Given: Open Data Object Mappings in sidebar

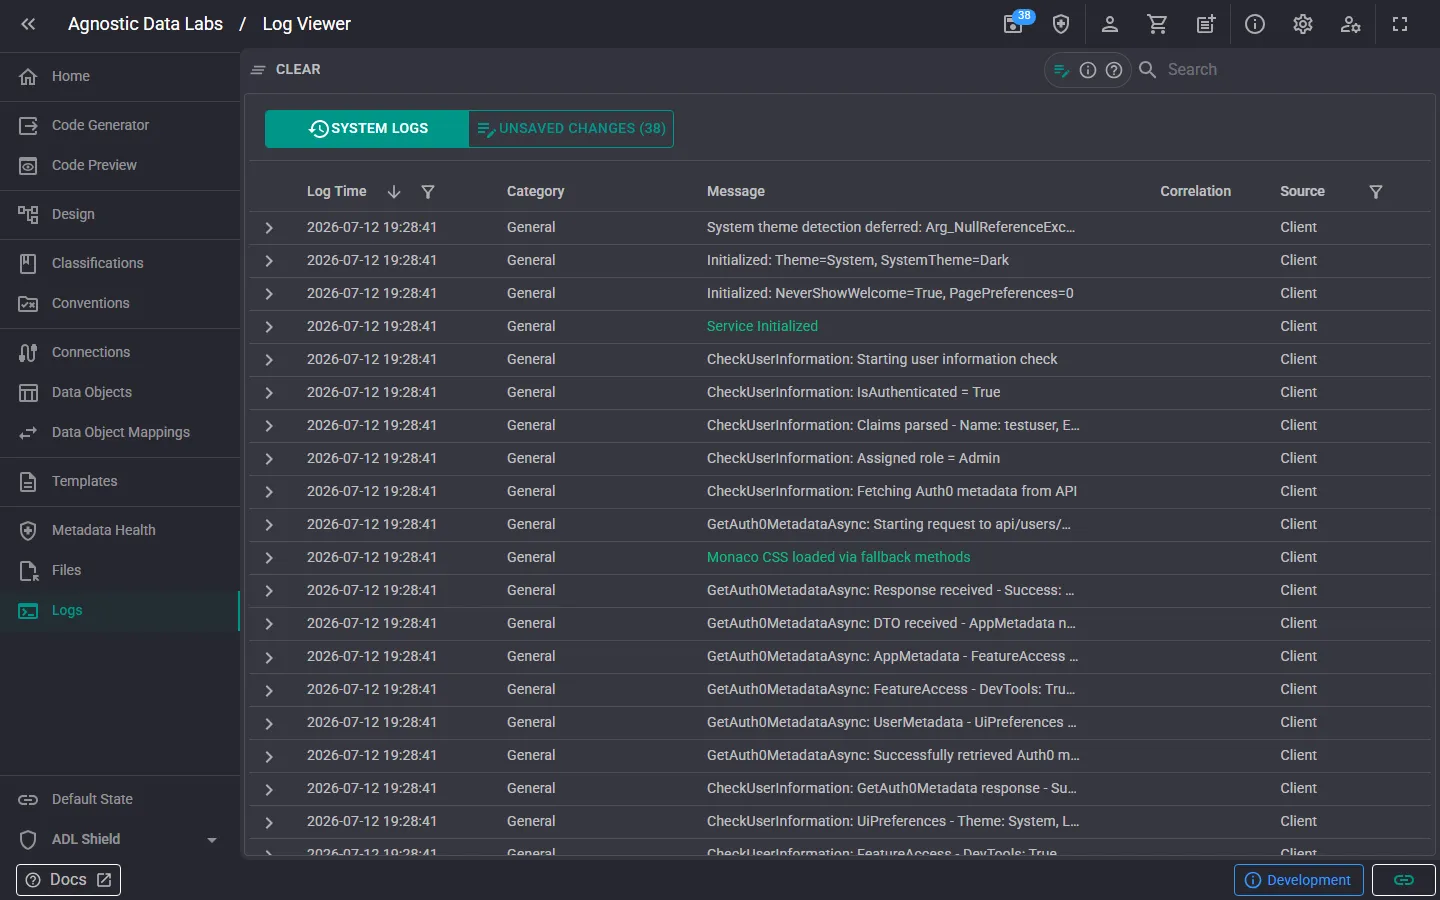Looking at the screenshot, I should tap(120, 432).
